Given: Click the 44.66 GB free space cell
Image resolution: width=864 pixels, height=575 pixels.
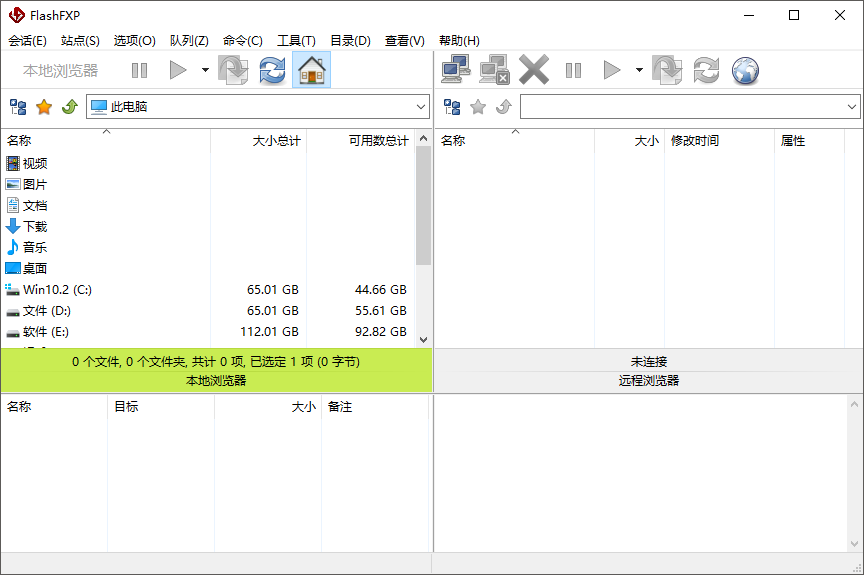Looking at the screenshot, I should (x=381, y=290).
